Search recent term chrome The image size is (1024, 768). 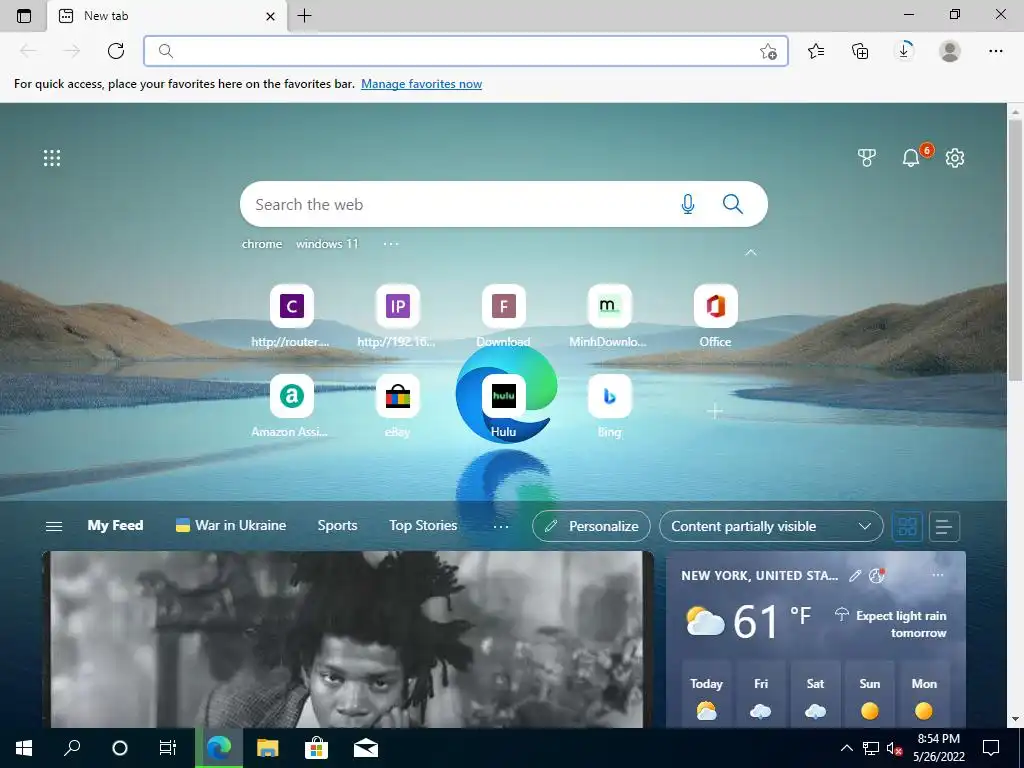pos(262,244)
